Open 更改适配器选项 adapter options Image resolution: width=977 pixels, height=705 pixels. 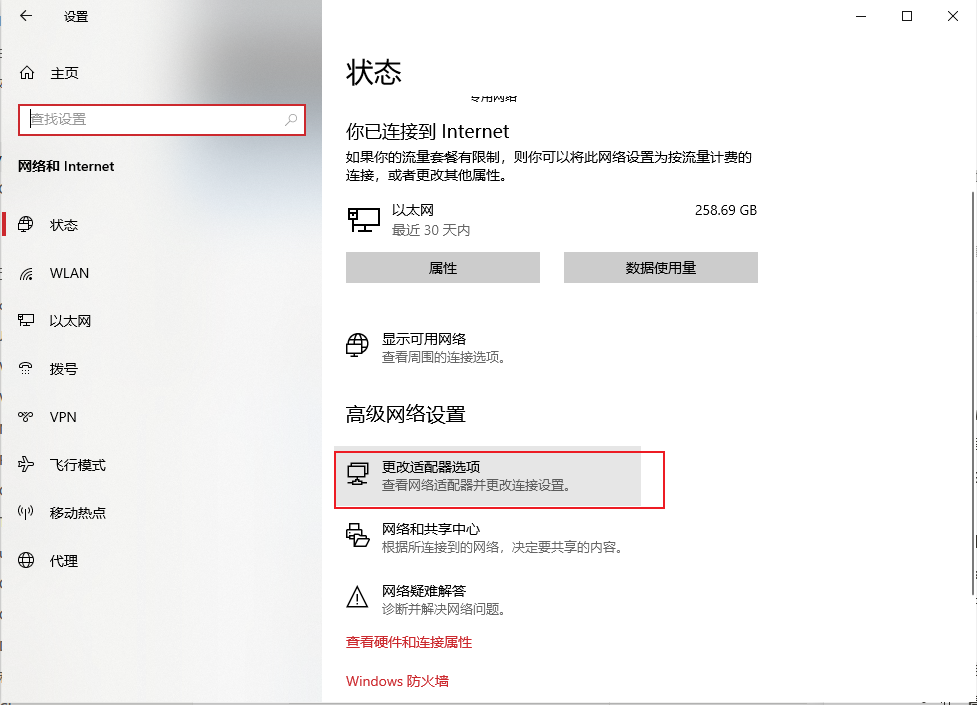pos(431,468)
